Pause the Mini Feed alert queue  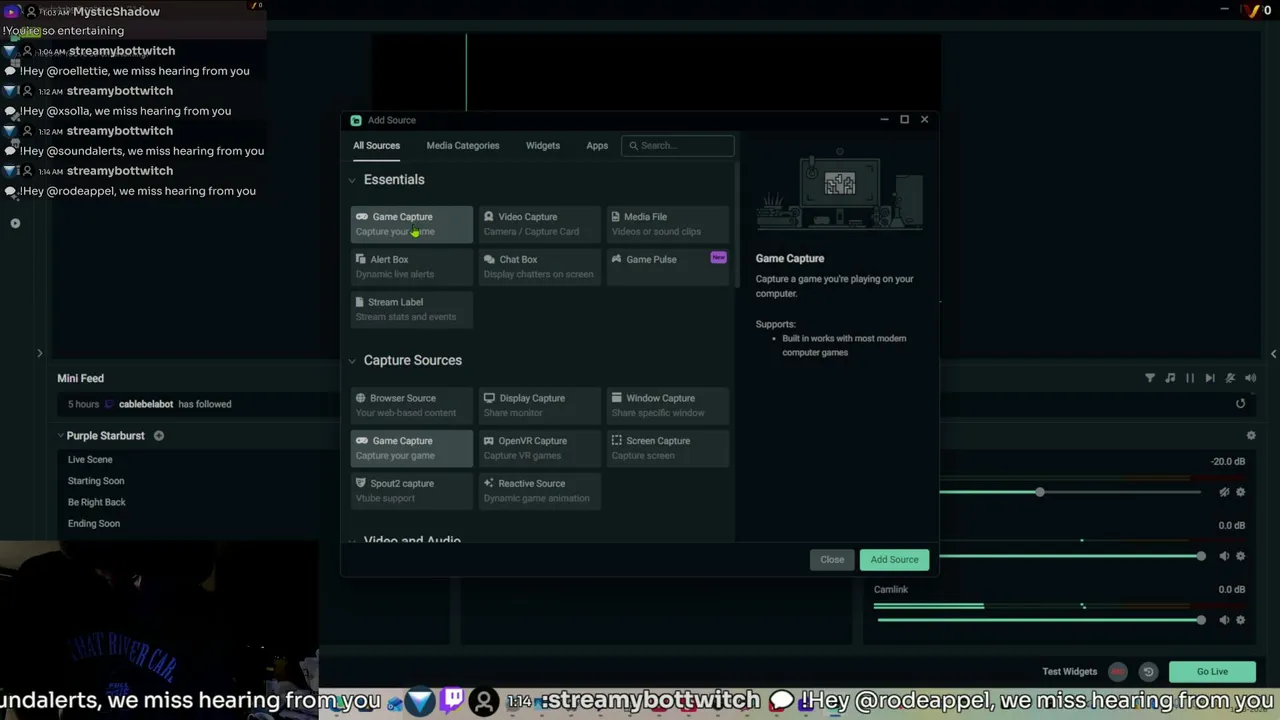coord(1190,378)
